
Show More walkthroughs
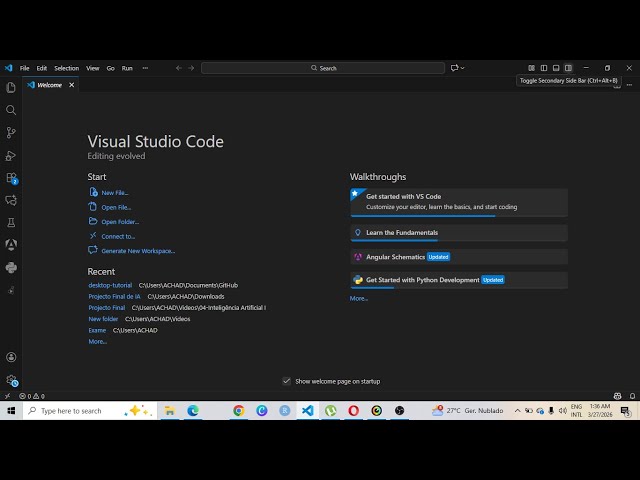tap(359, 298)
